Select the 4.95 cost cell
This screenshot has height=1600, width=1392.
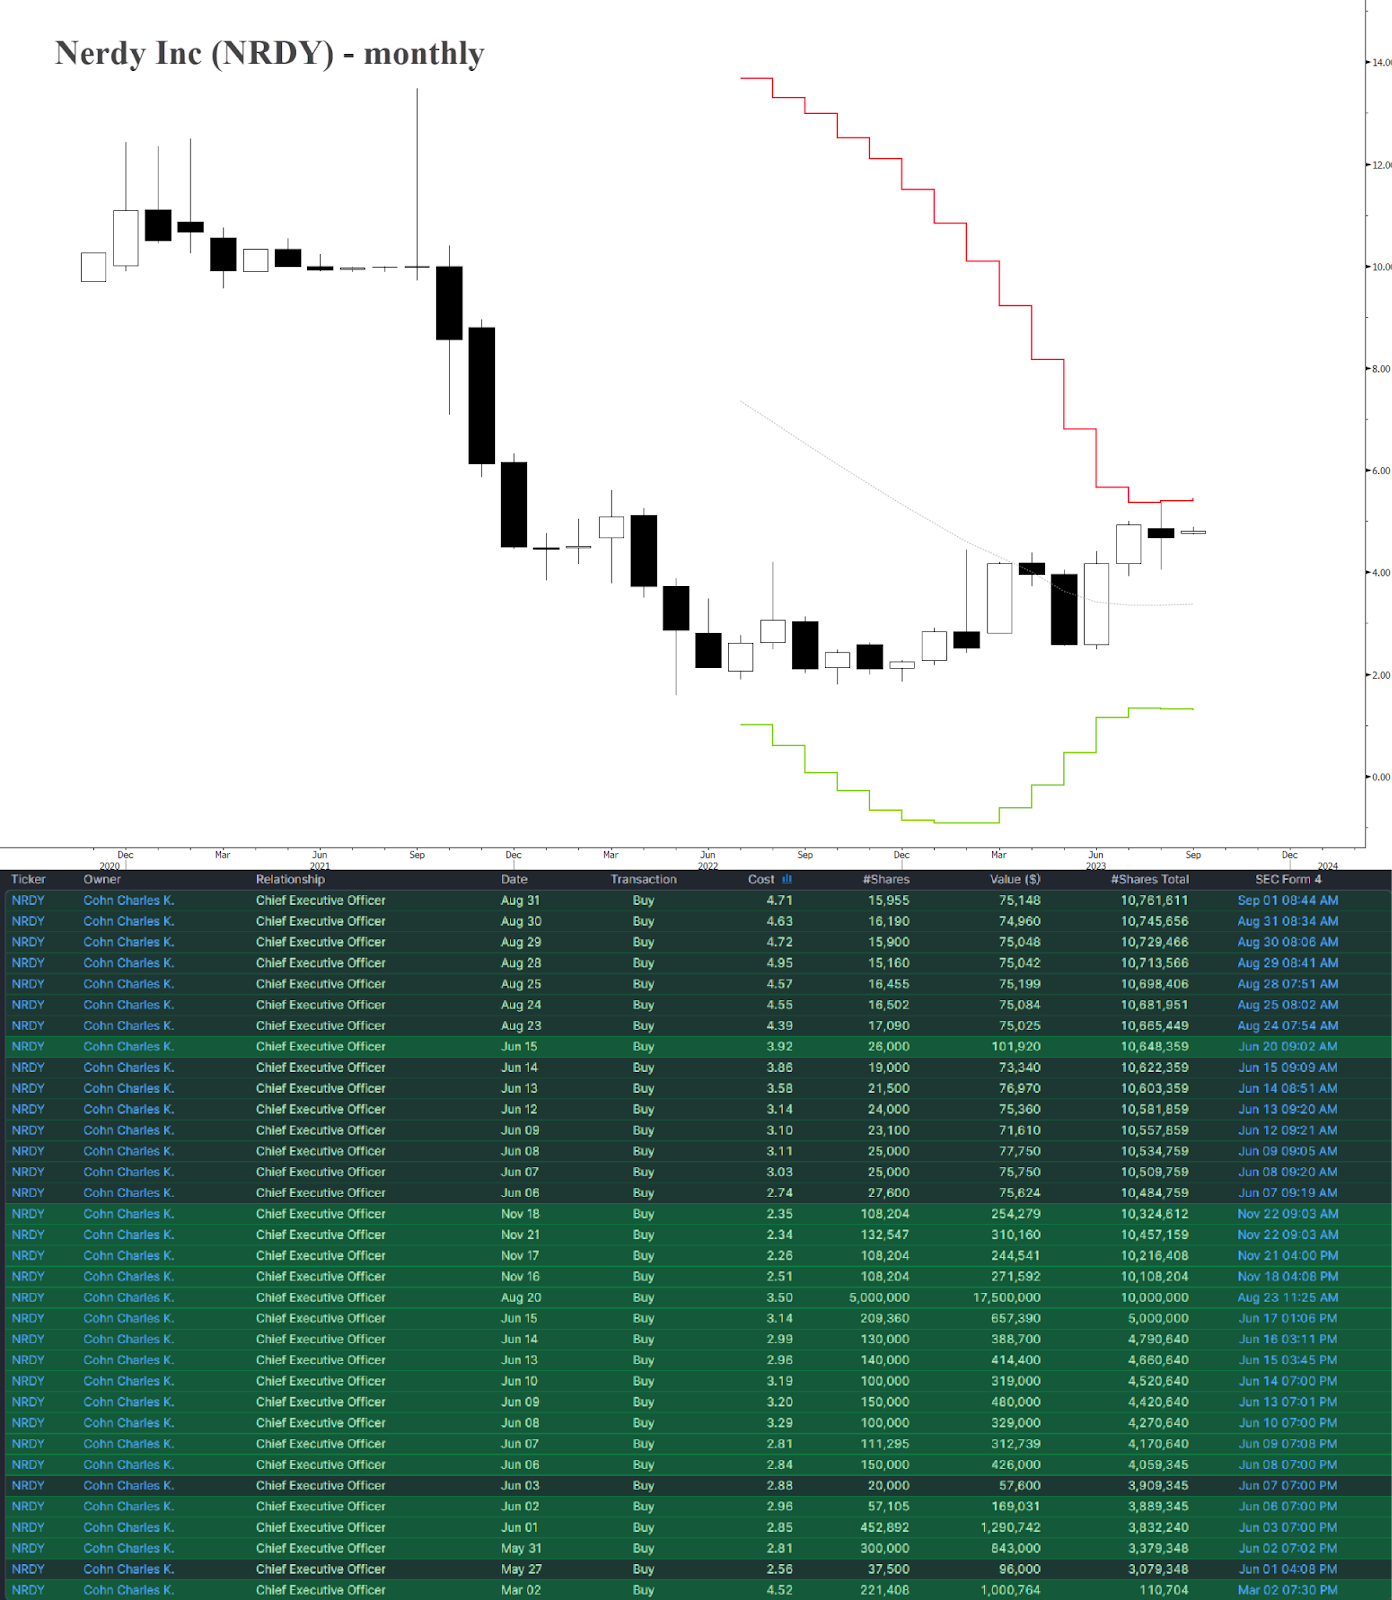(x=780, y=964)
